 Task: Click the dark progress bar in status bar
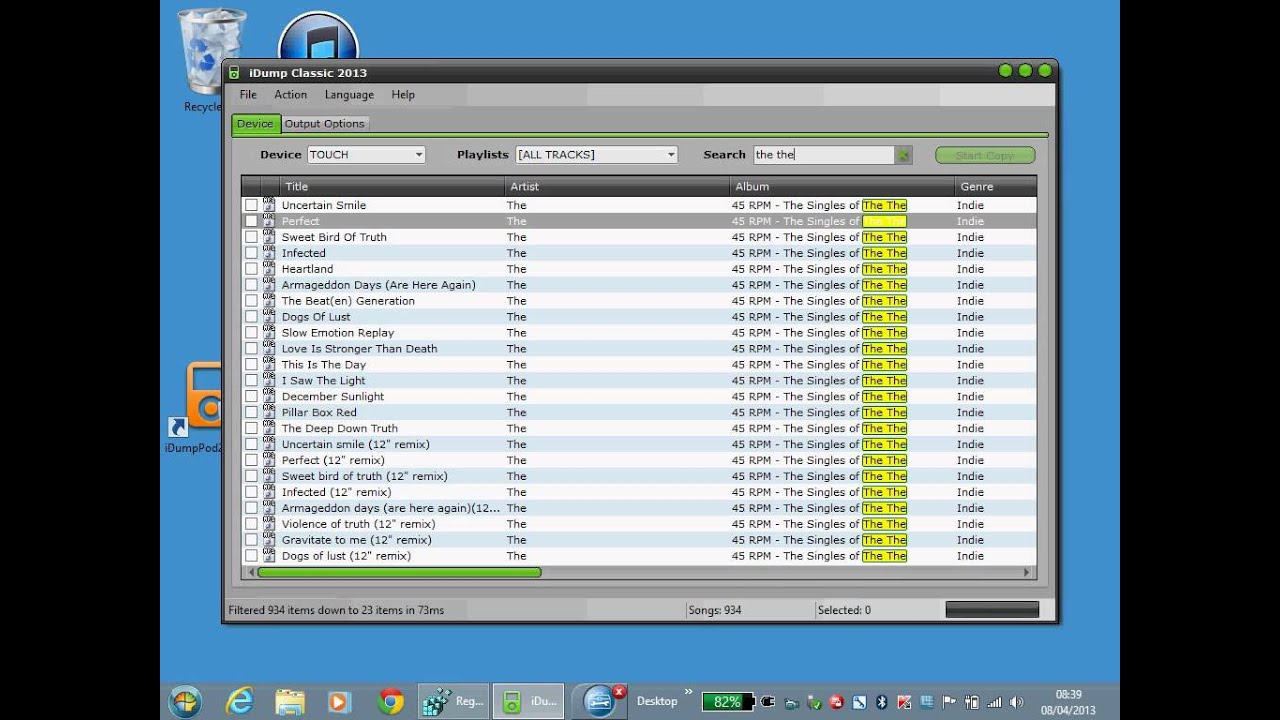[x=992, y=610]
